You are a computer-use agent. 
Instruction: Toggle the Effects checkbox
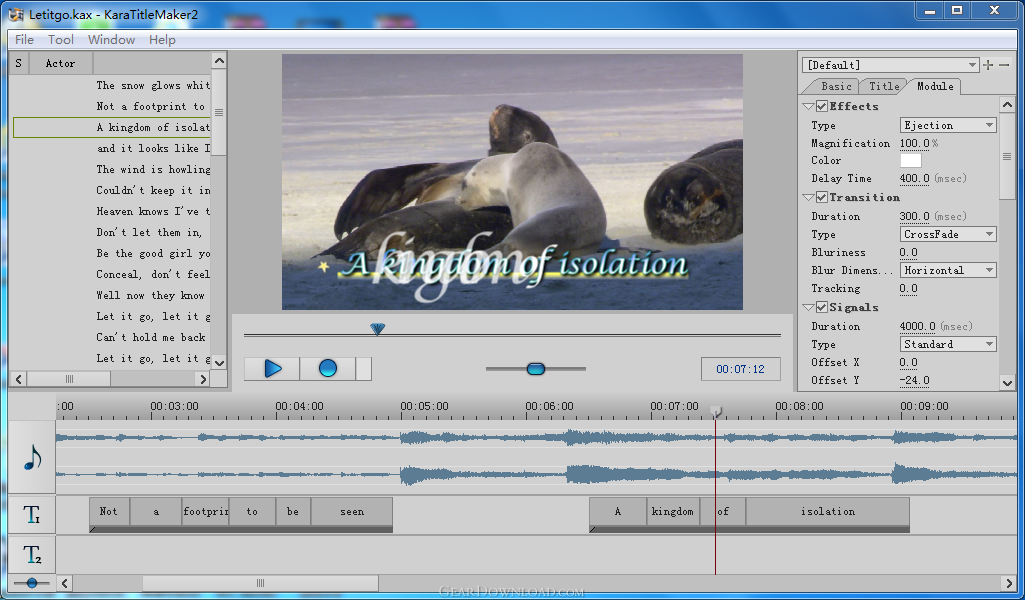[822, 107]
